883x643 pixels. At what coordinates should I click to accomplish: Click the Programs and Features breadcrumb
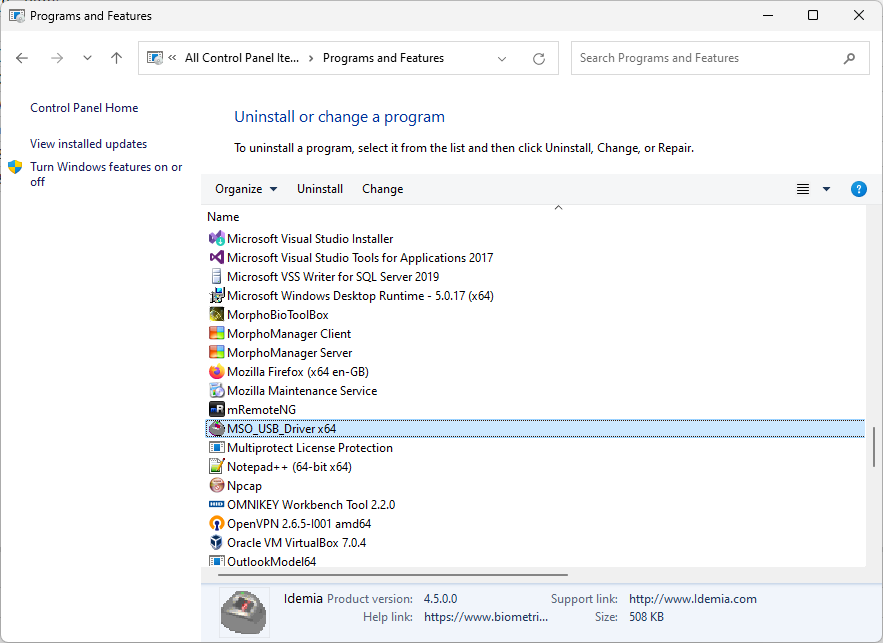(x=383, y=58)
